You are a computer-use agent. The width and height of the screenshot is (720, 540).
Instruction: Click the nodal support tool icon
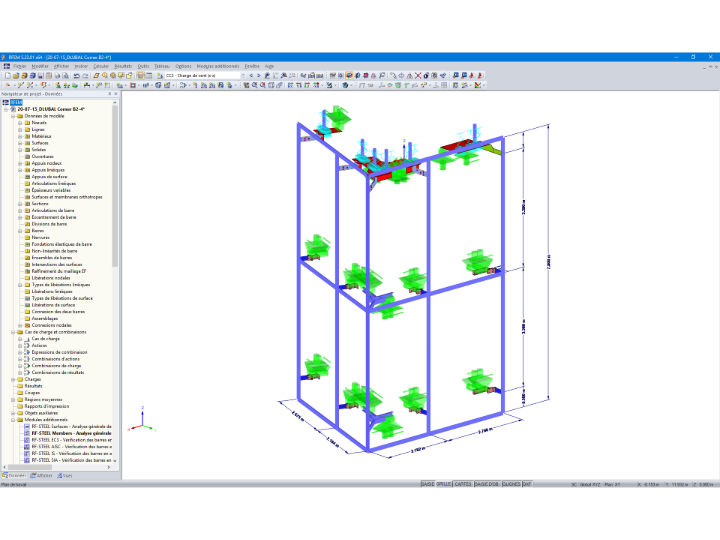(x=58, y=85)
